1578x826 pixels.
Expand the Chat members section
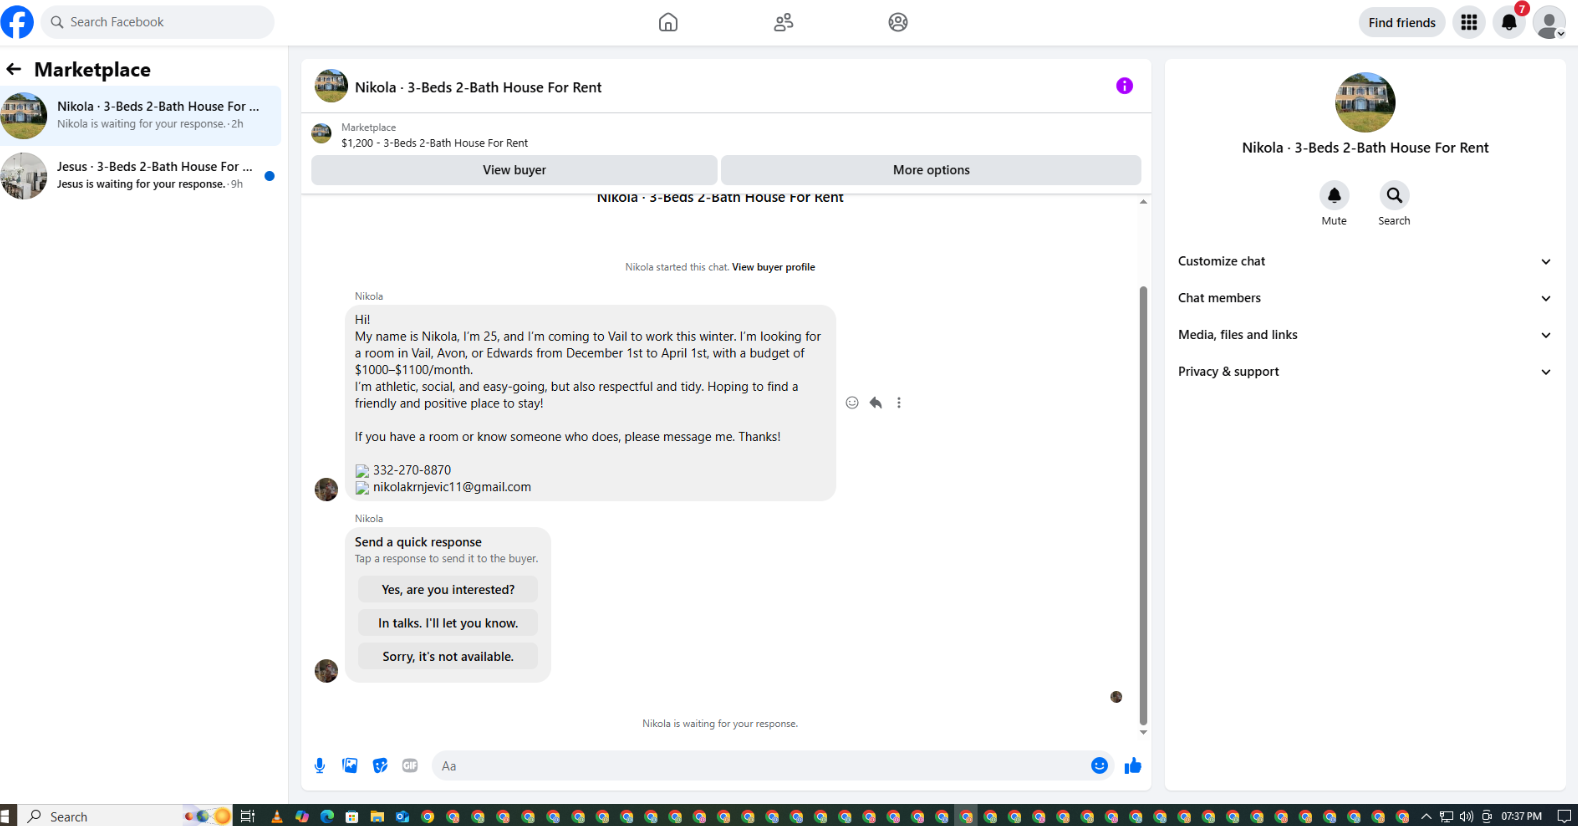tap(1365, 298)
